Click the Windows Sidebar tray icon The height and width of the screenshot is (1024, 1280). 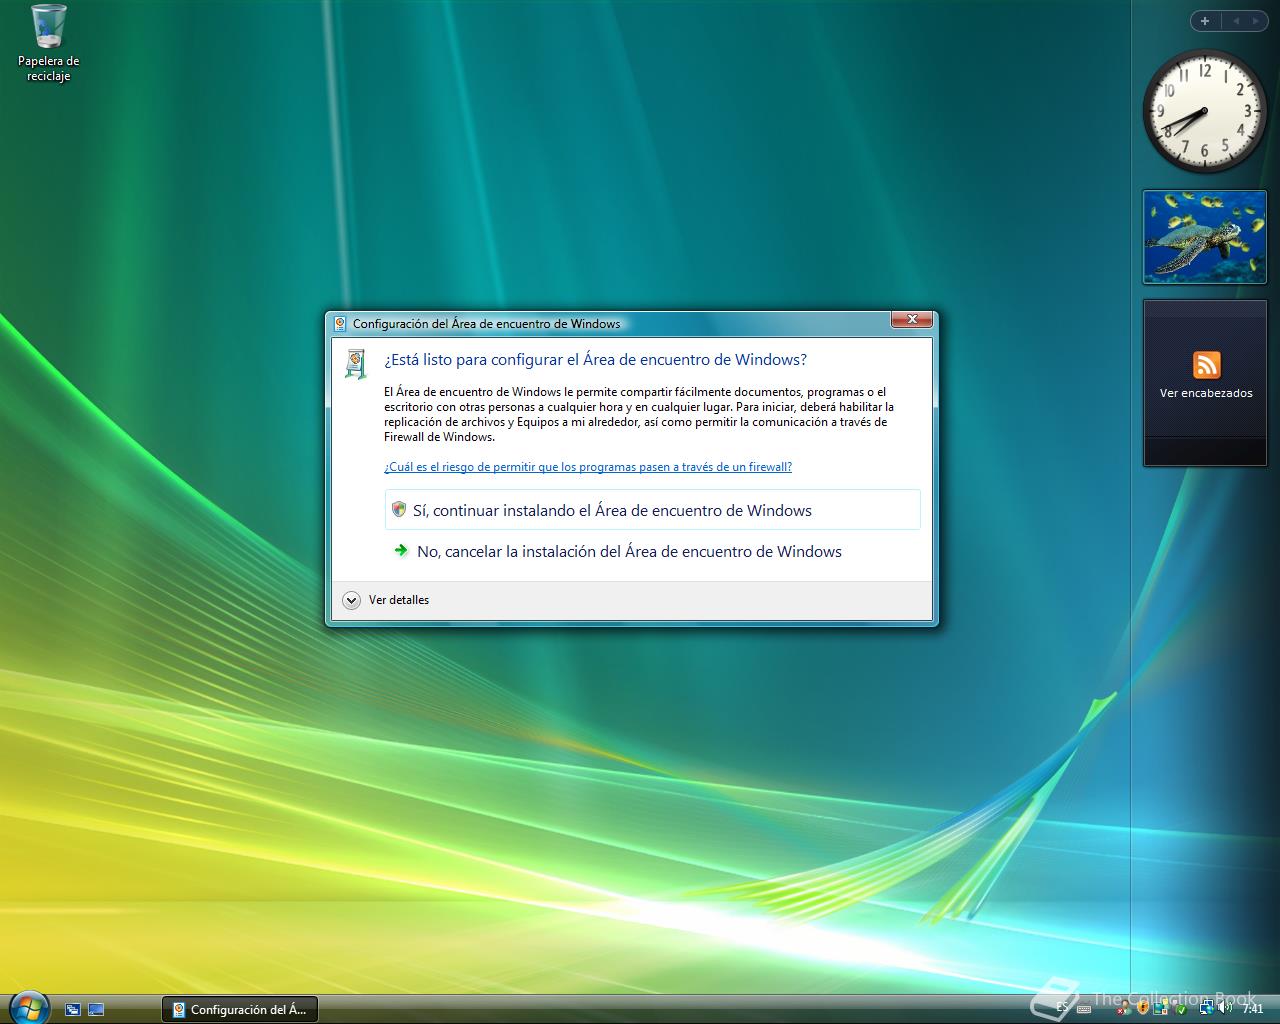click(1161, 1008)
